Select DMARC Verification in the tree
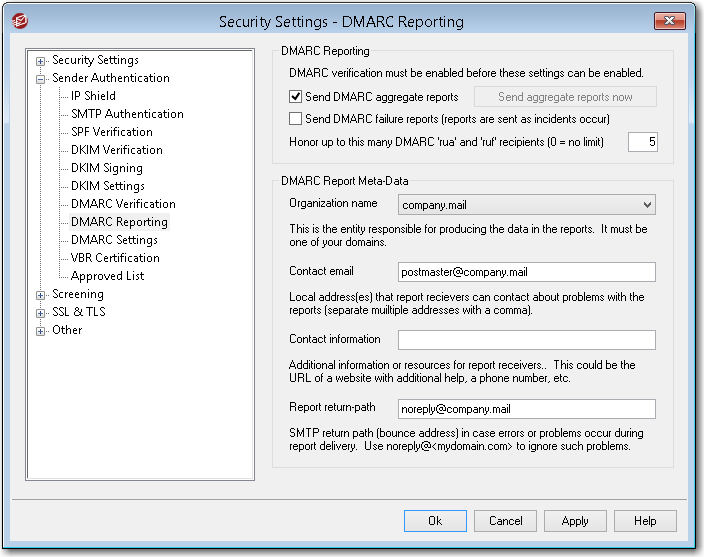 [123, 204]
